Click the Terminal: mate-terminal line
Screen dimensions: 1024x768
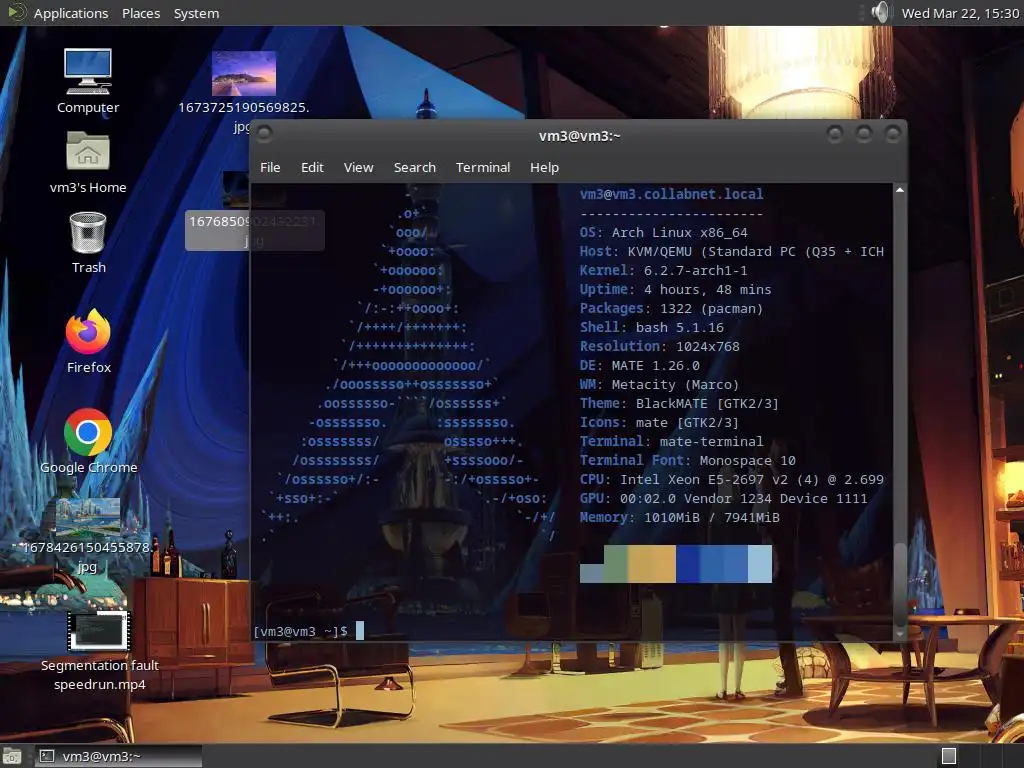tap(671, 441)
